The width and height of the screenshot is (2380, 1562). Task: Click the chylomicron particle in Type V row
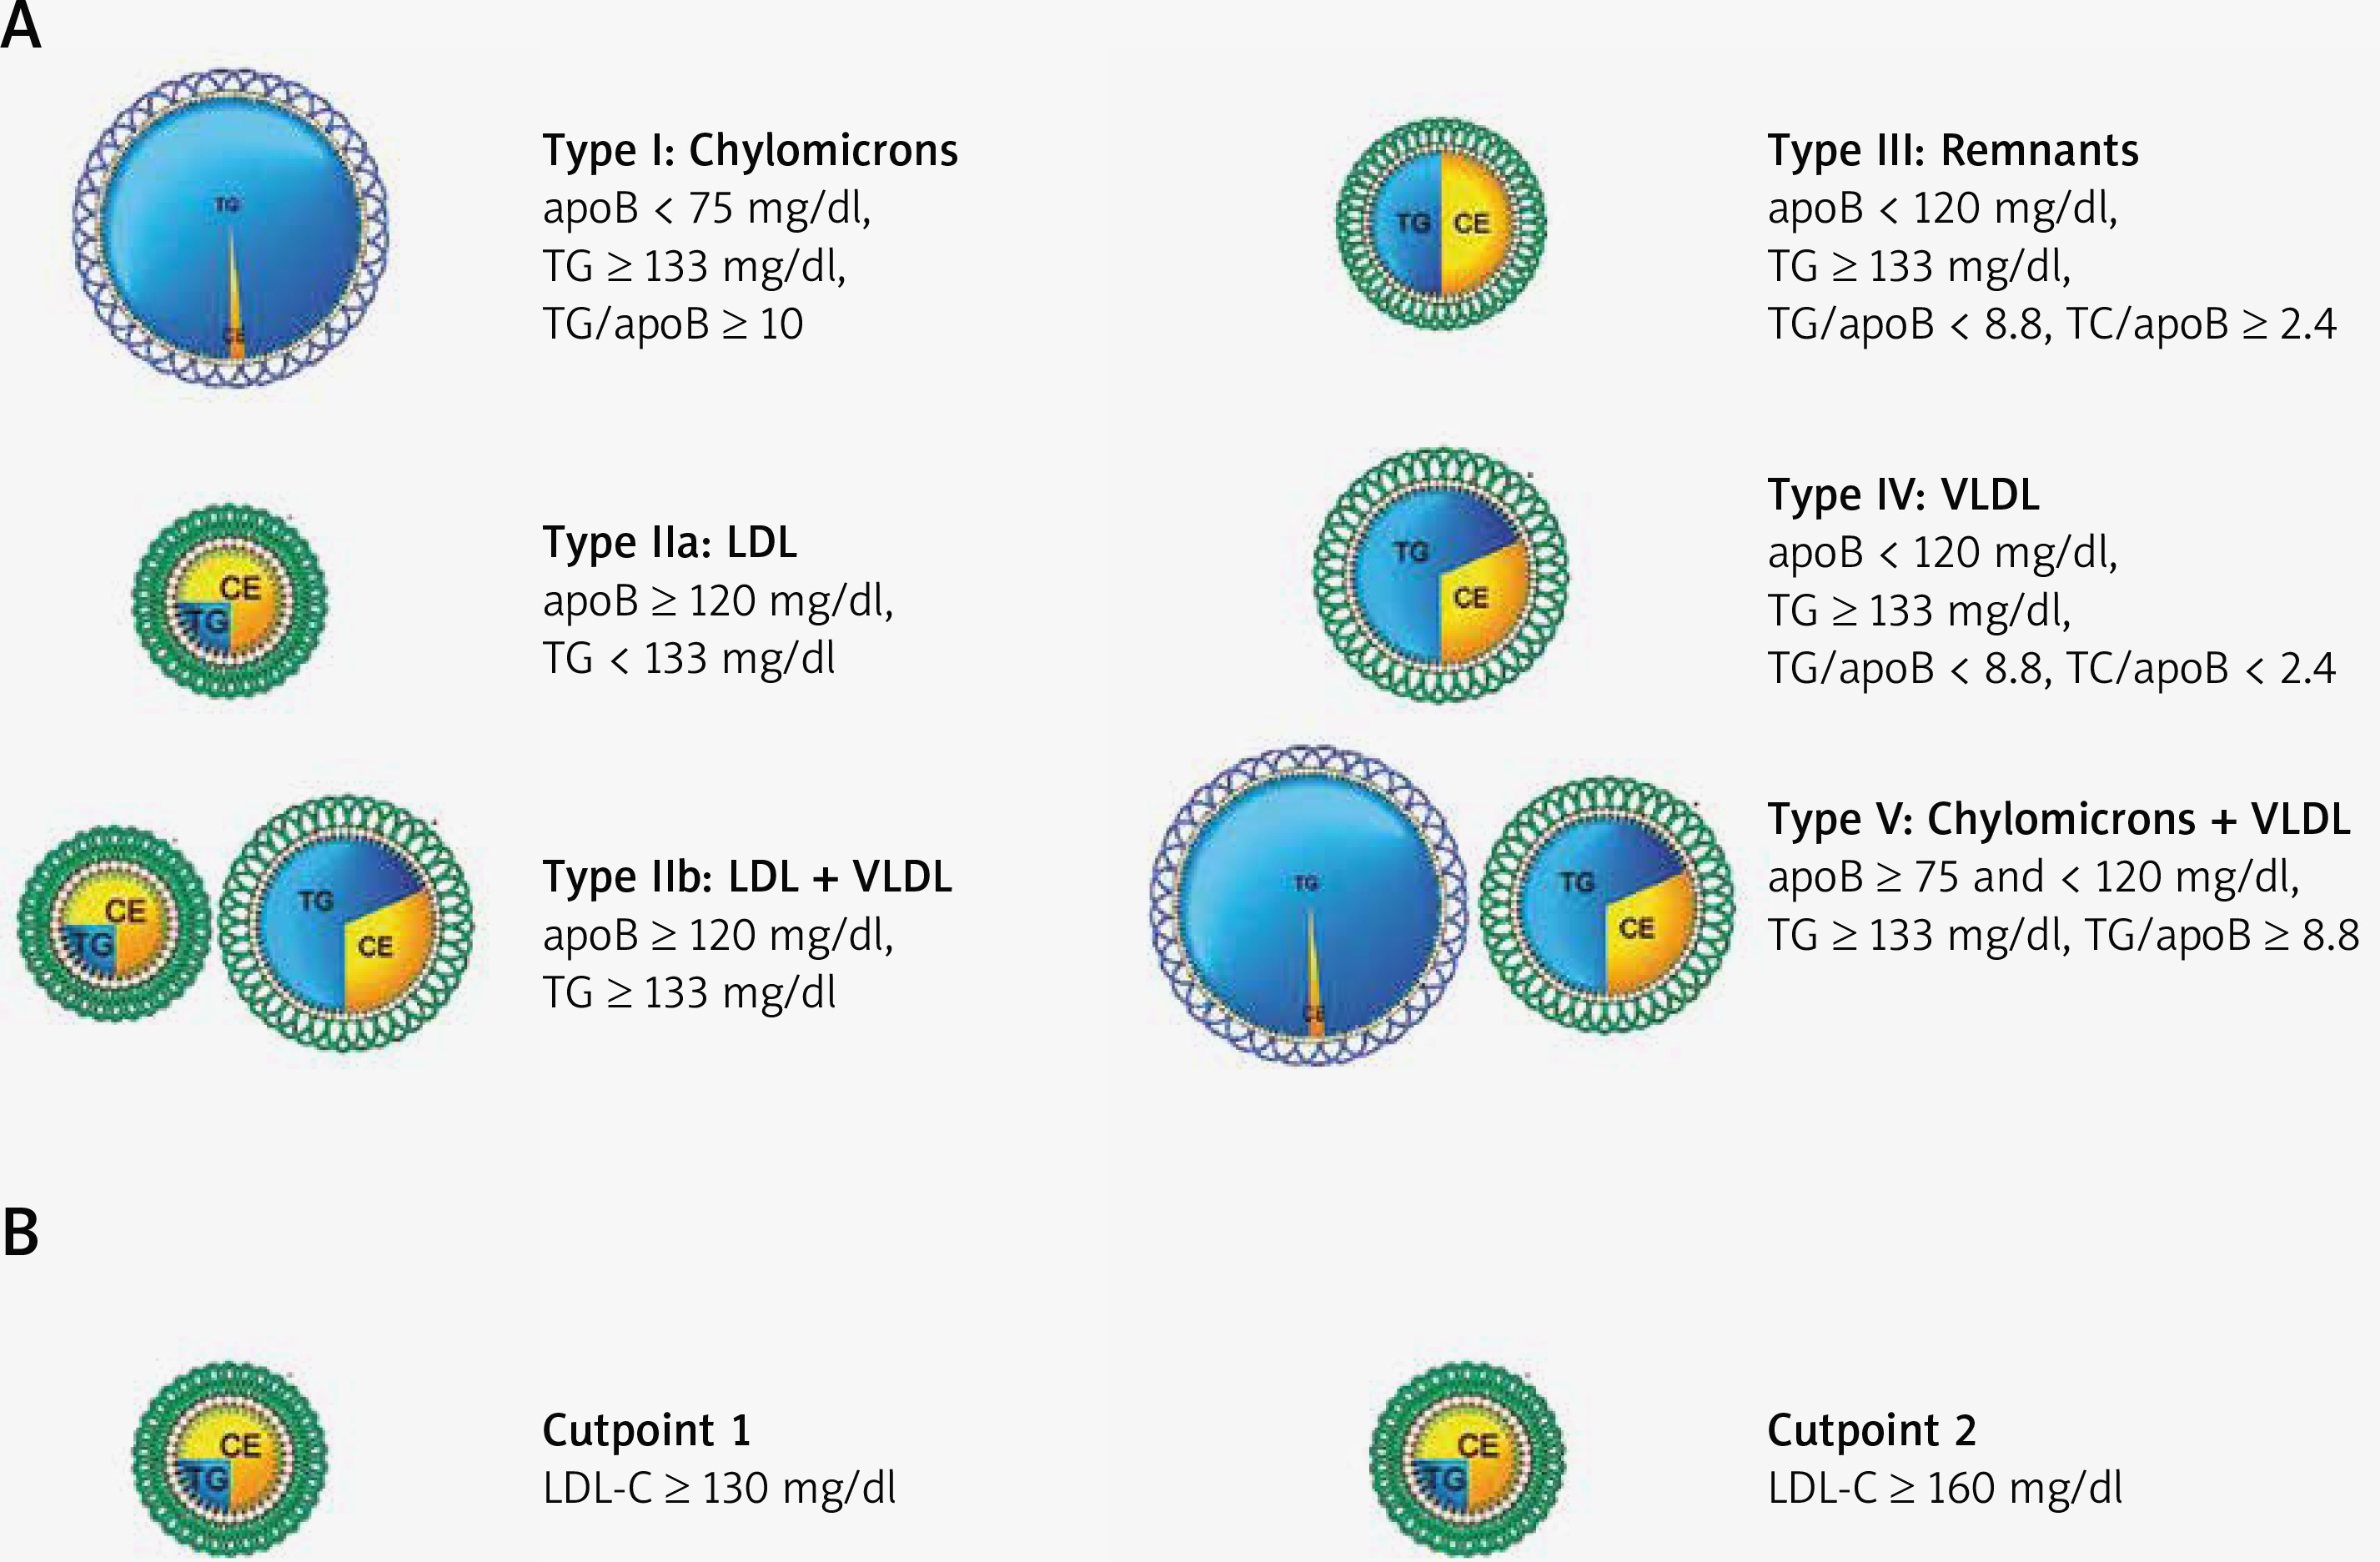coord(1308,905)
